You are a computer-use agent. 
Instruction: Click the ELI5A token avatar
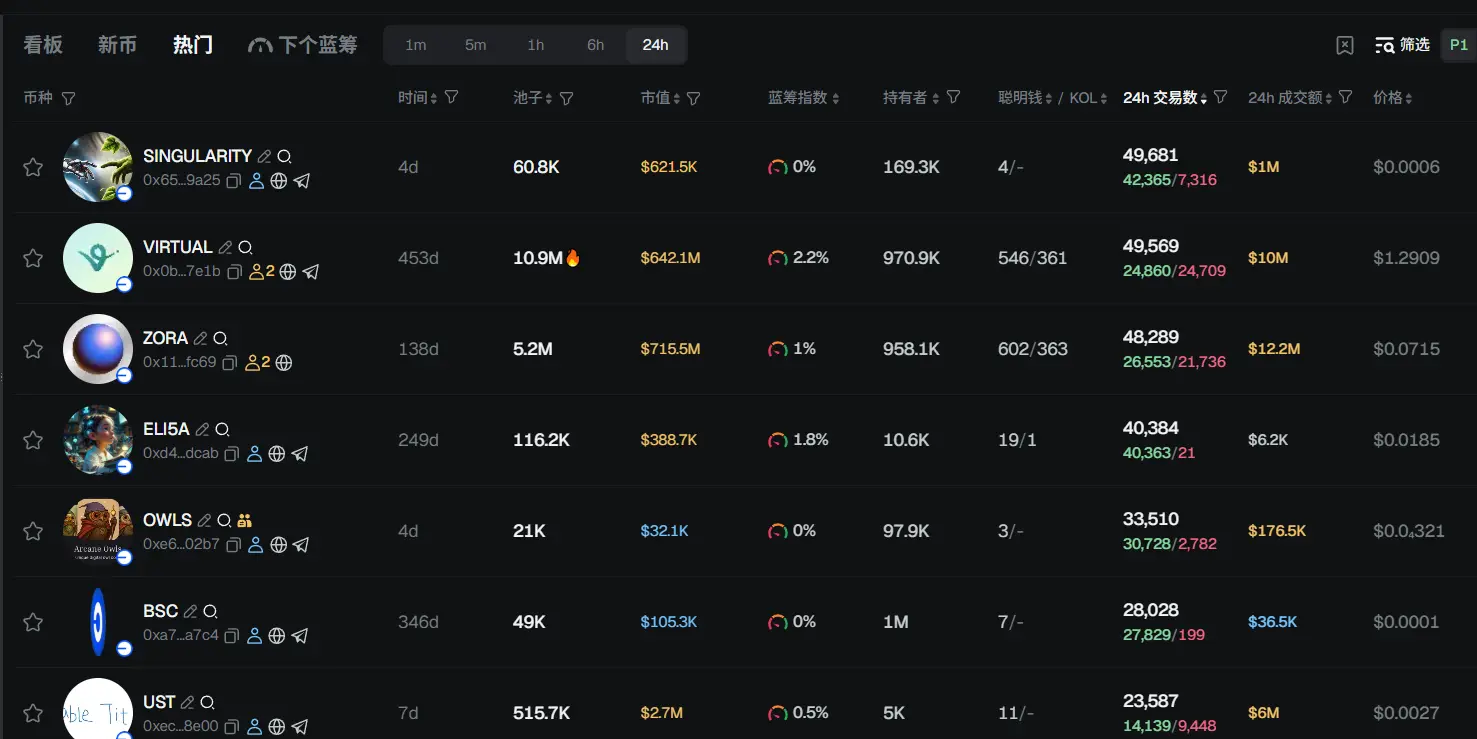pos(97,440)
